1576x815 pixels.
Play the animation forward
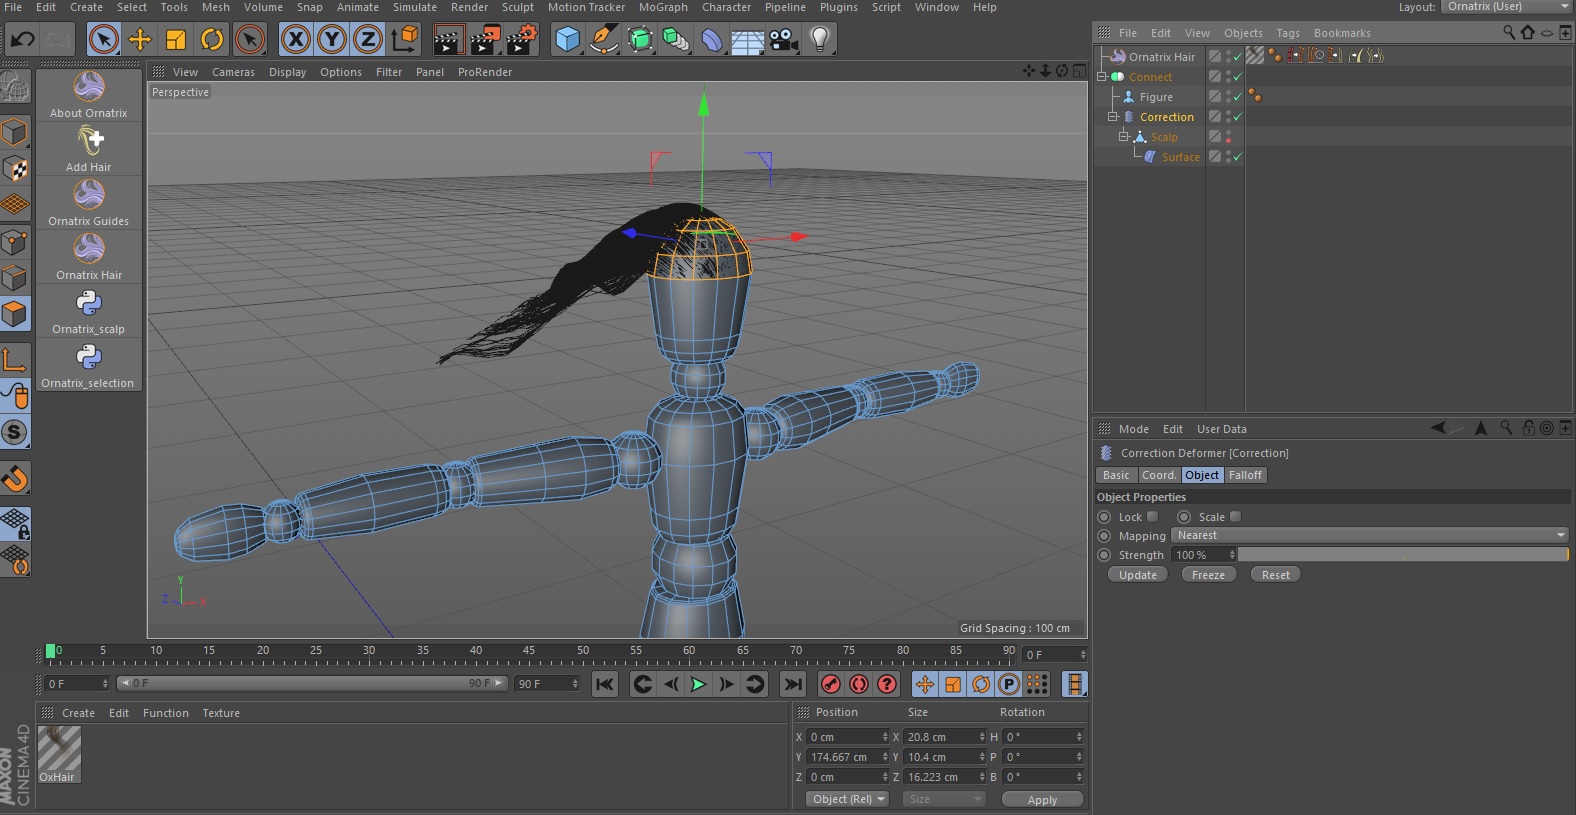click(x=698, y=684)
